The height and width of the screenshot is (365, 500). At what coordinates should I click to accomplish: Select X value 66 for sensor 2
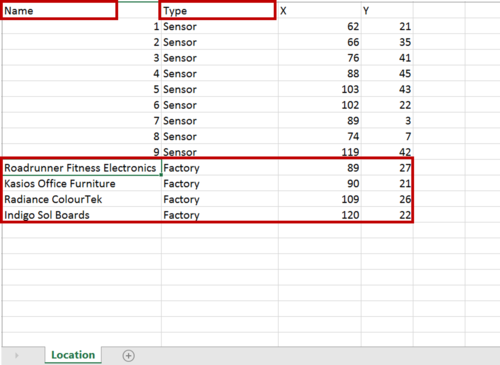pyautogui.click(x=320, y=42)
